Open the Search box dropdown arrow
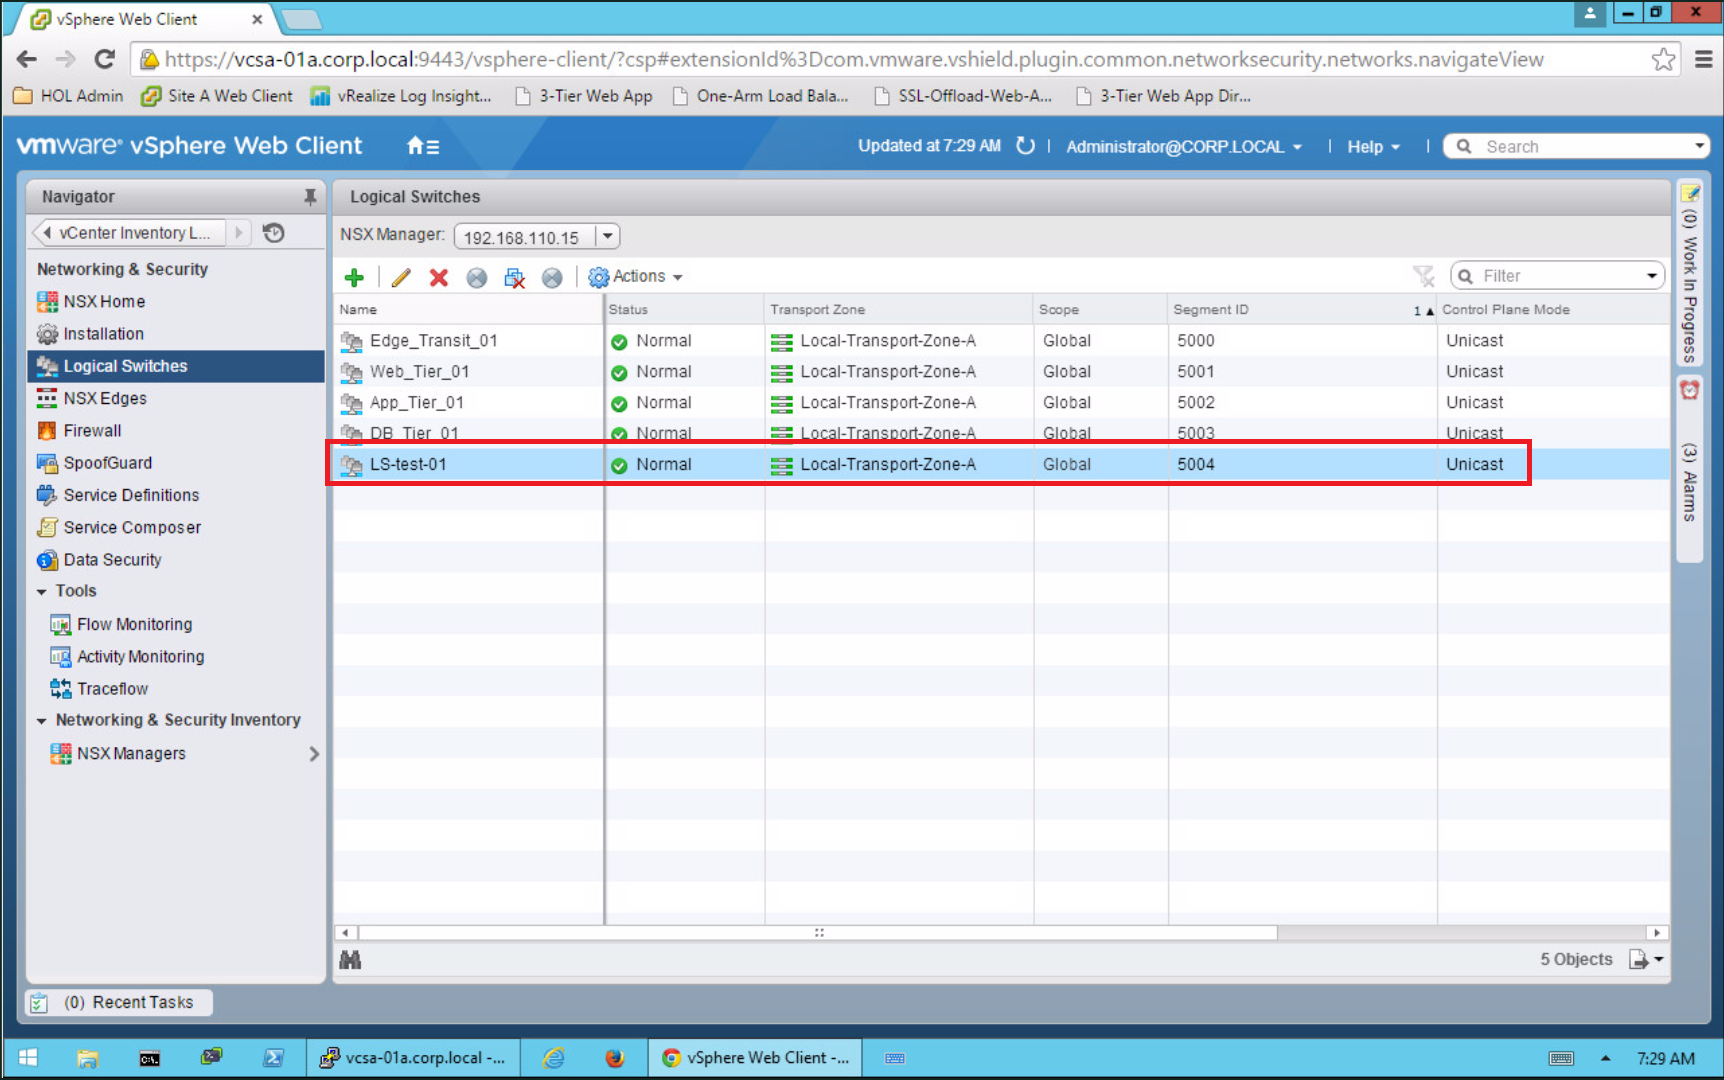The height and width of the screenshot is (1080, 1724). [x=1698, y=146]
